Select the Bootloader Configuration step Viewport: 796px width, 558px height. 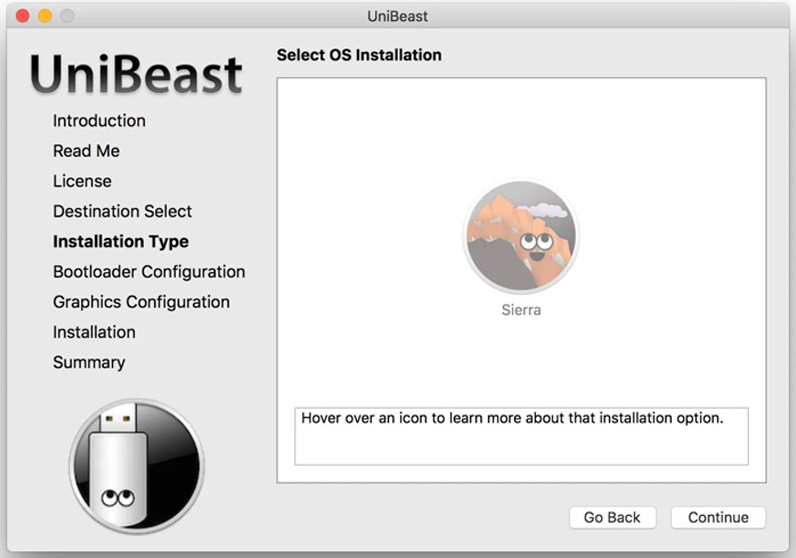tap(149, 272)
